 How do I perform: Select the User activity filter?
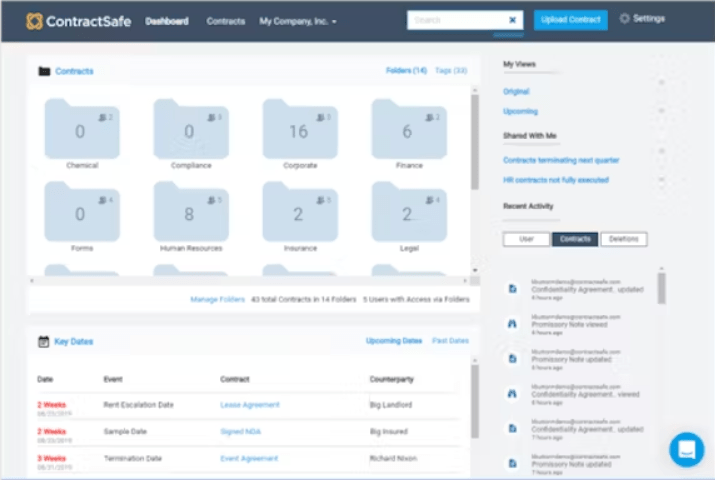click(526, 239)
